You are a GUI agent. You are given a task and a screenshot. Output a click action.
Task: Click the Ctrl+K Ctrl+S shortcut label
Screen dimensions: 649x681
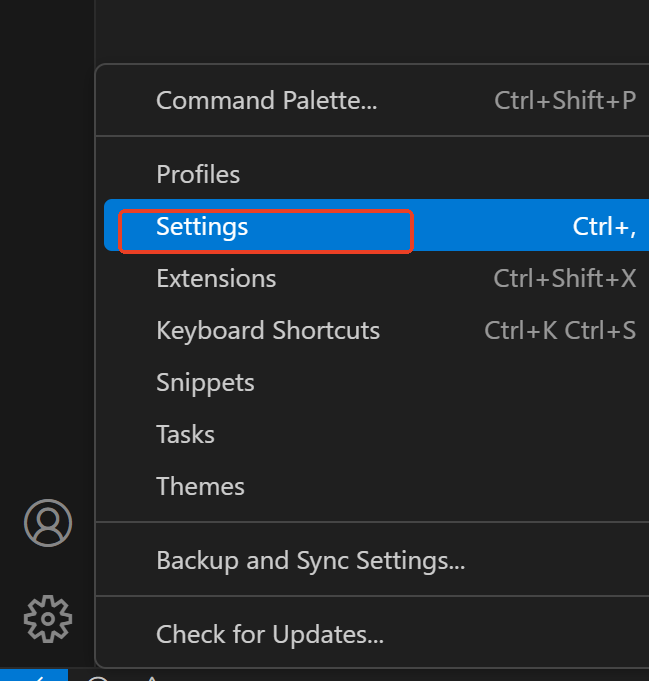click(560, 330)
